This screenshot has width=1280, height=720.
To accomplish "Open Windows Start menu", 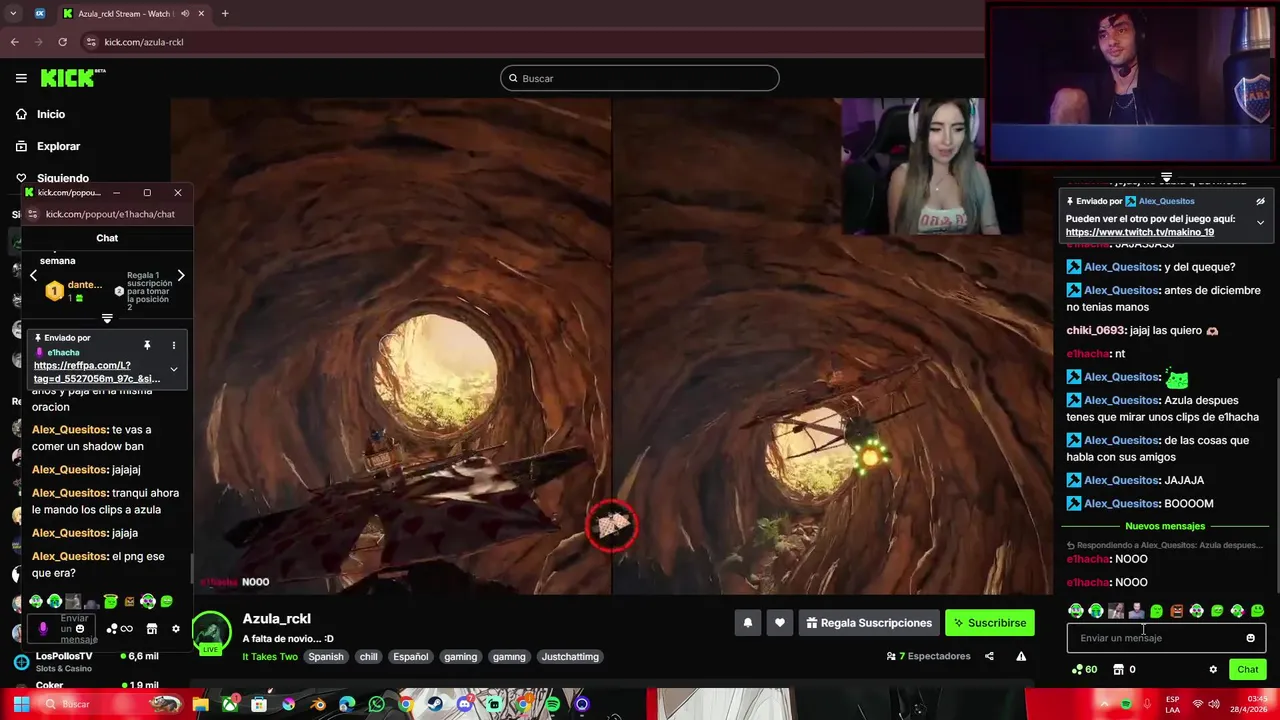I will (x=21, y=704).
